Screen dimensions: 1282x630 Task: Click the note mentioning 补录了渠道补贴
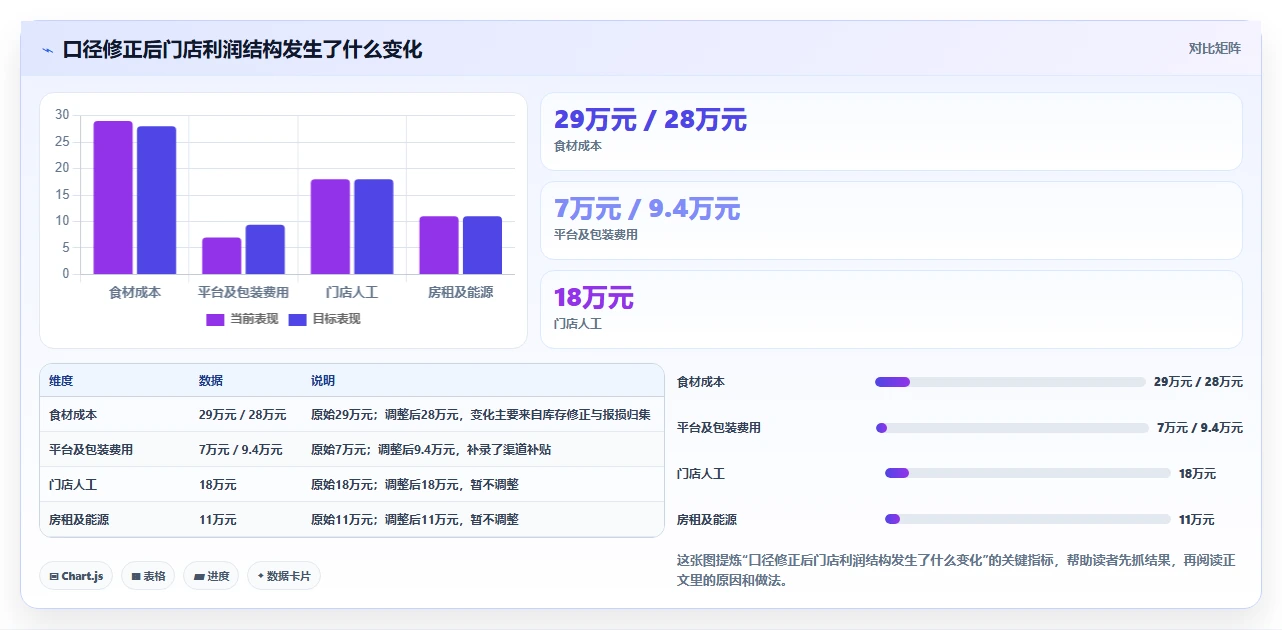[x=431, y=450]
